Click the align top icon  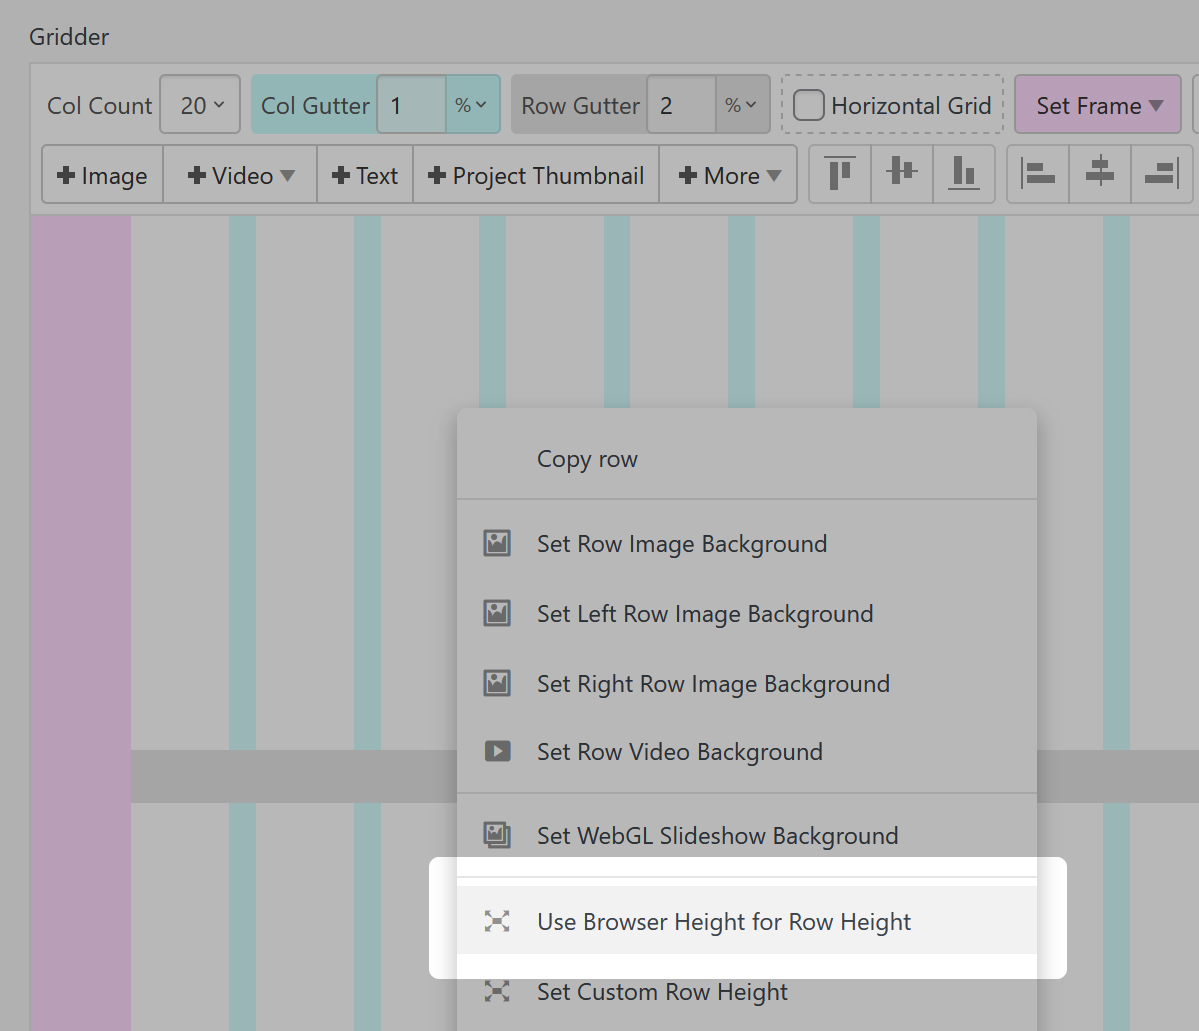click(x=840, y=175)
